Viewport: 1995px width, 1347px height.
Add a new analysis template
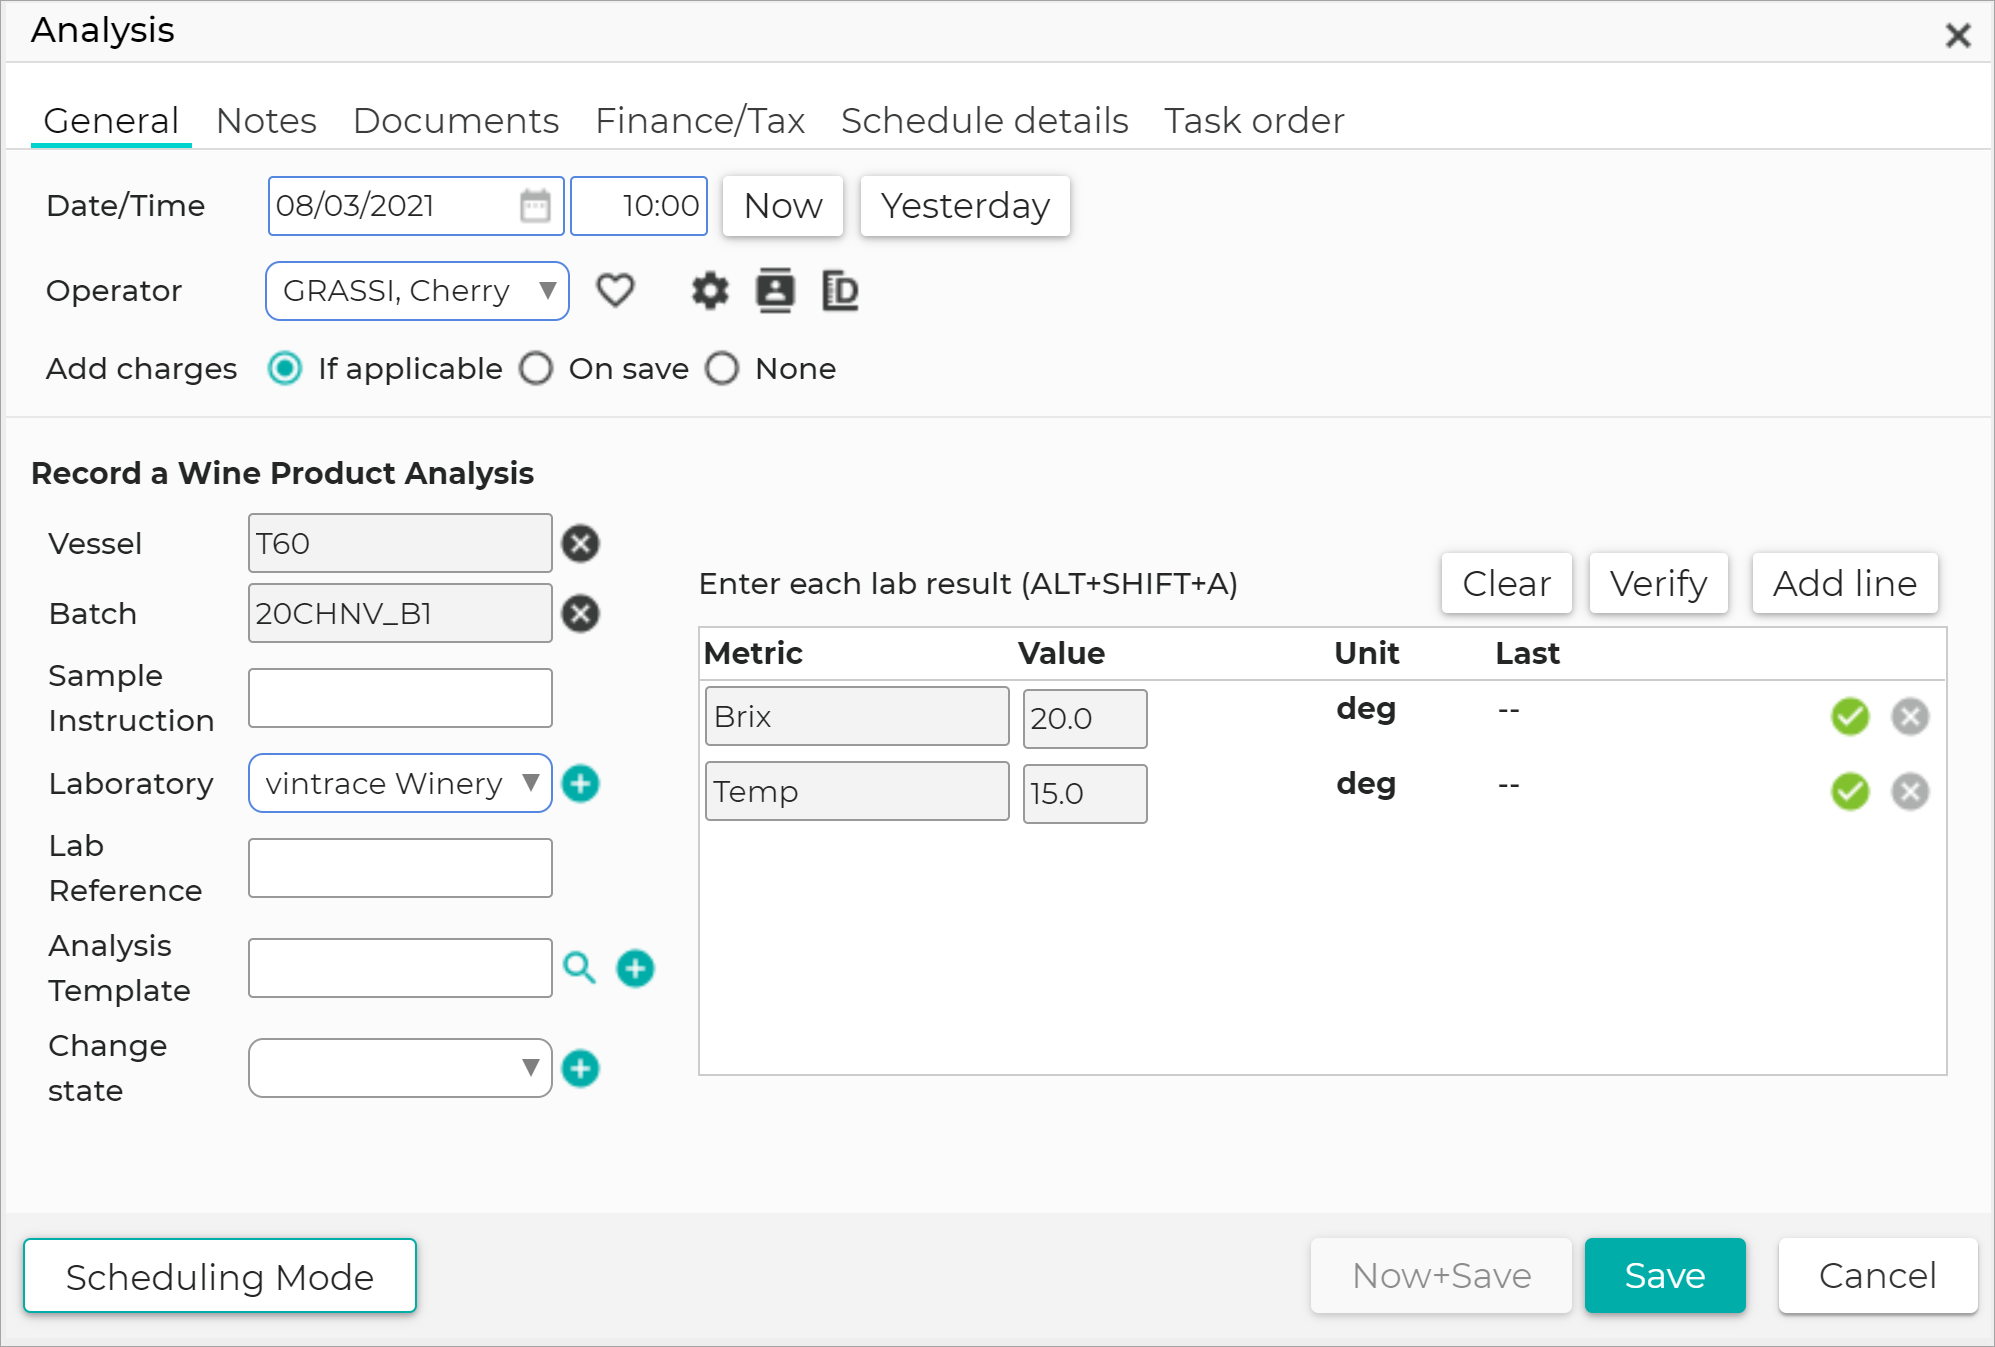coord(635,968)
